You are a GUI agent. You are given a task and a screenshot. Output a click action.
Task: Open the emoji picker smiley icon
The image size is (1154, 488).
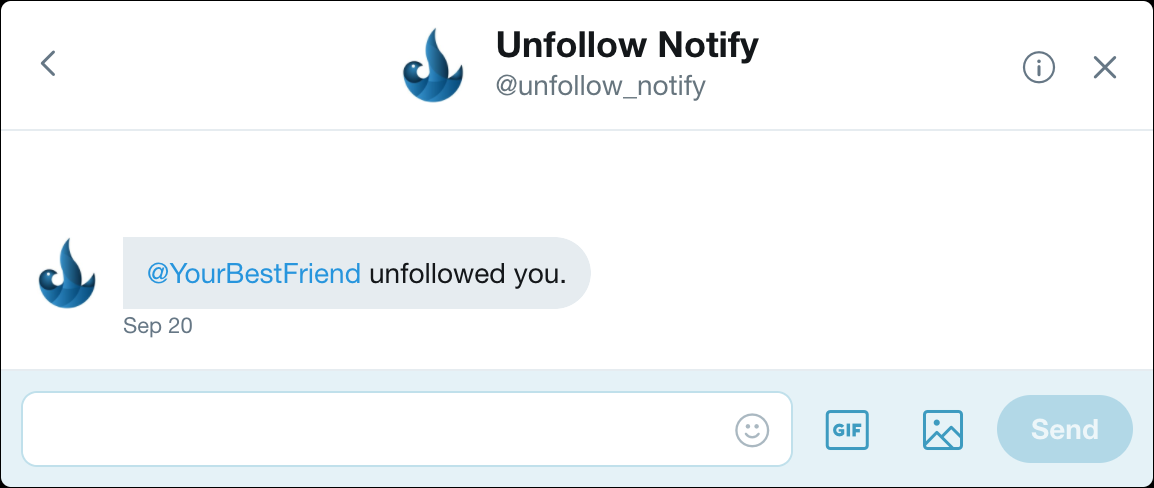(x=752, y=430)
